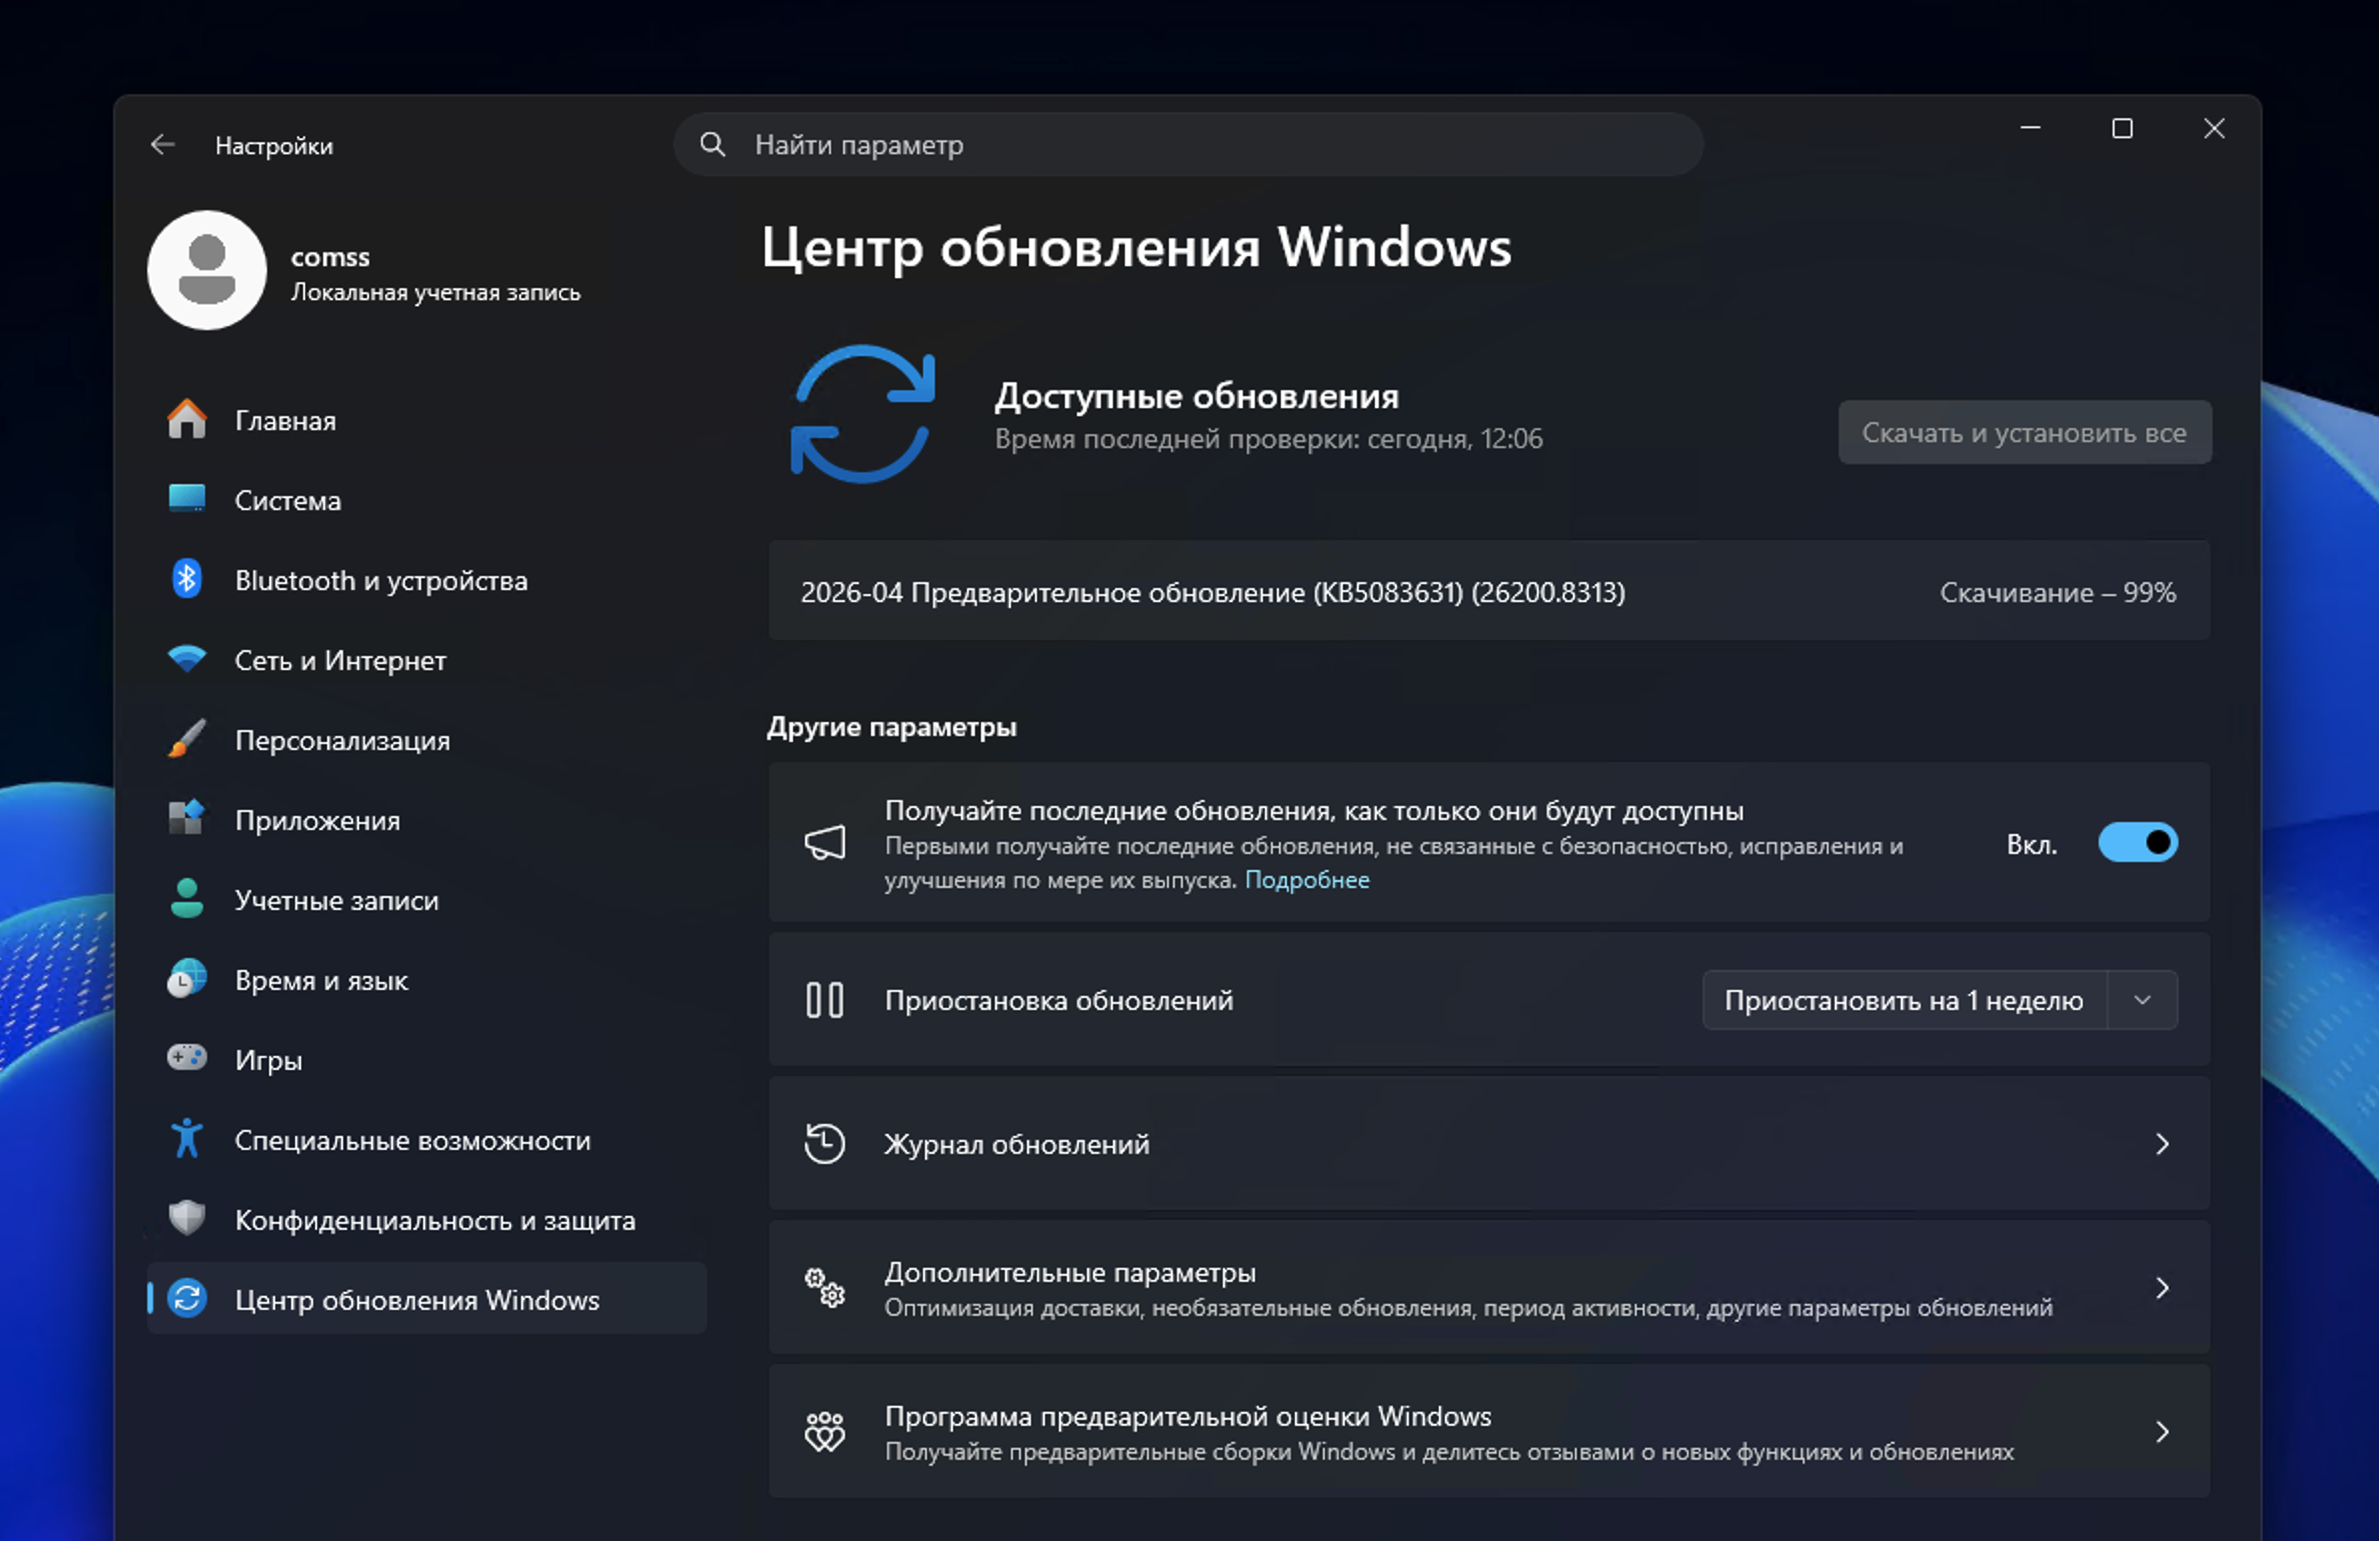Screen dimensions: 2379x1541
Task: Click the user avatar picture
Action: pos(207,270)
